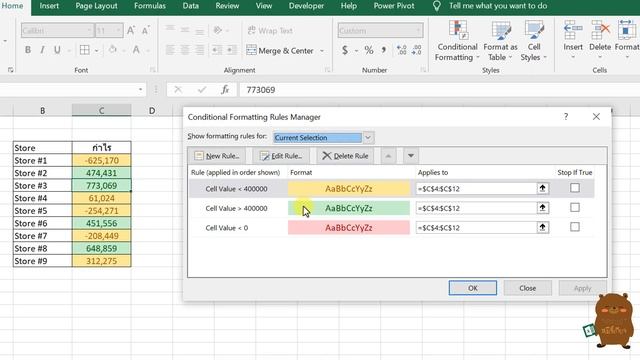This screenshot has width=640, height=360.
Task: Collapse range picker for Cell Value < 0 rule
Action: [542, 227]
